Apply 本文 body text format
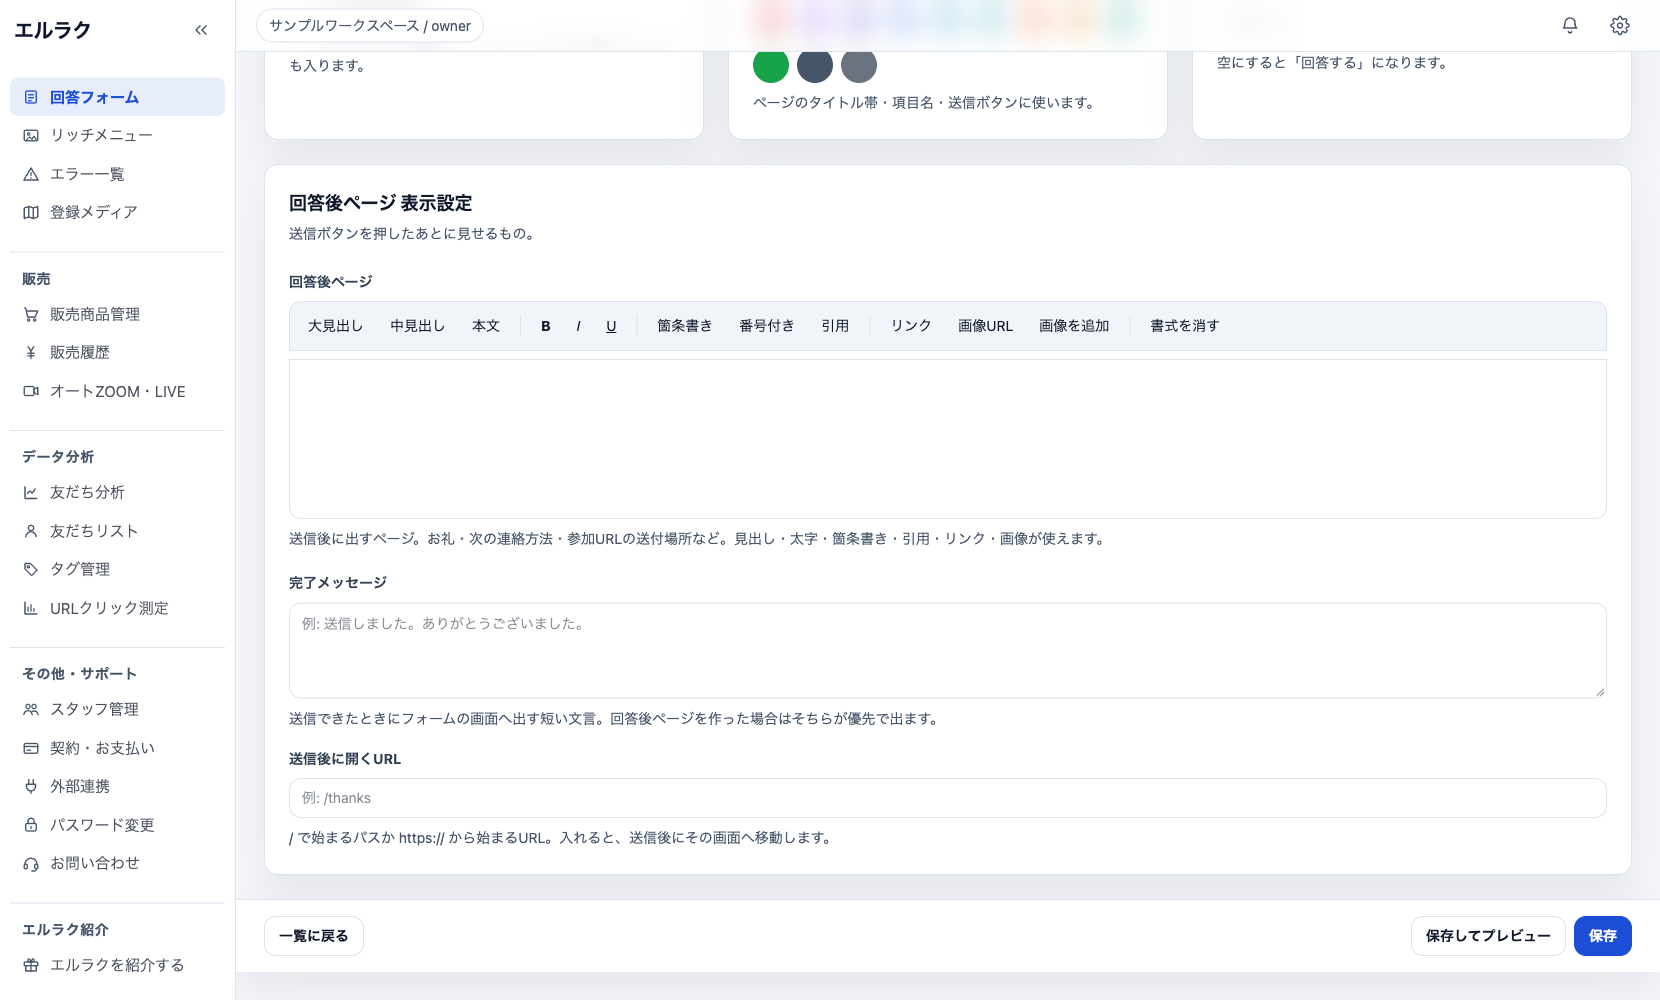Viewport: 1660px width, 1000px height. (486, 326)
